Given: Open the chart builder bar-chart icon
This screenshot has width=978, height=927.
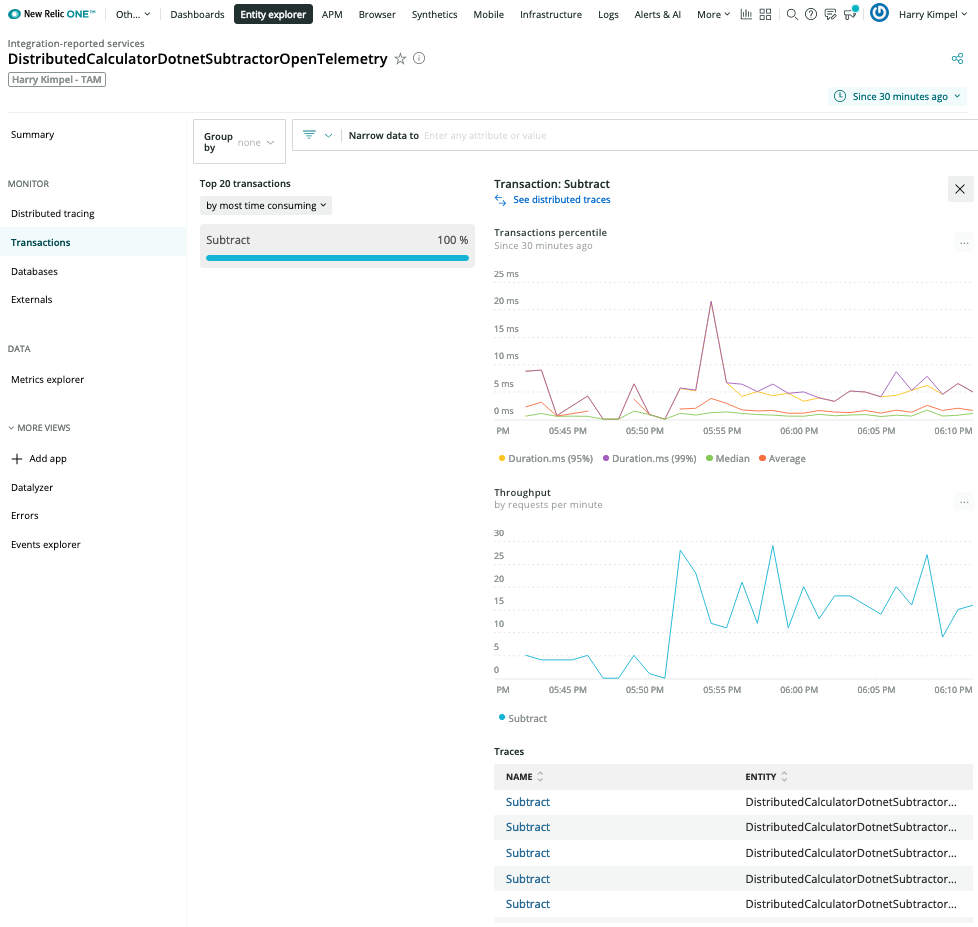Looking at the screenshot, I should pos(747,15).
